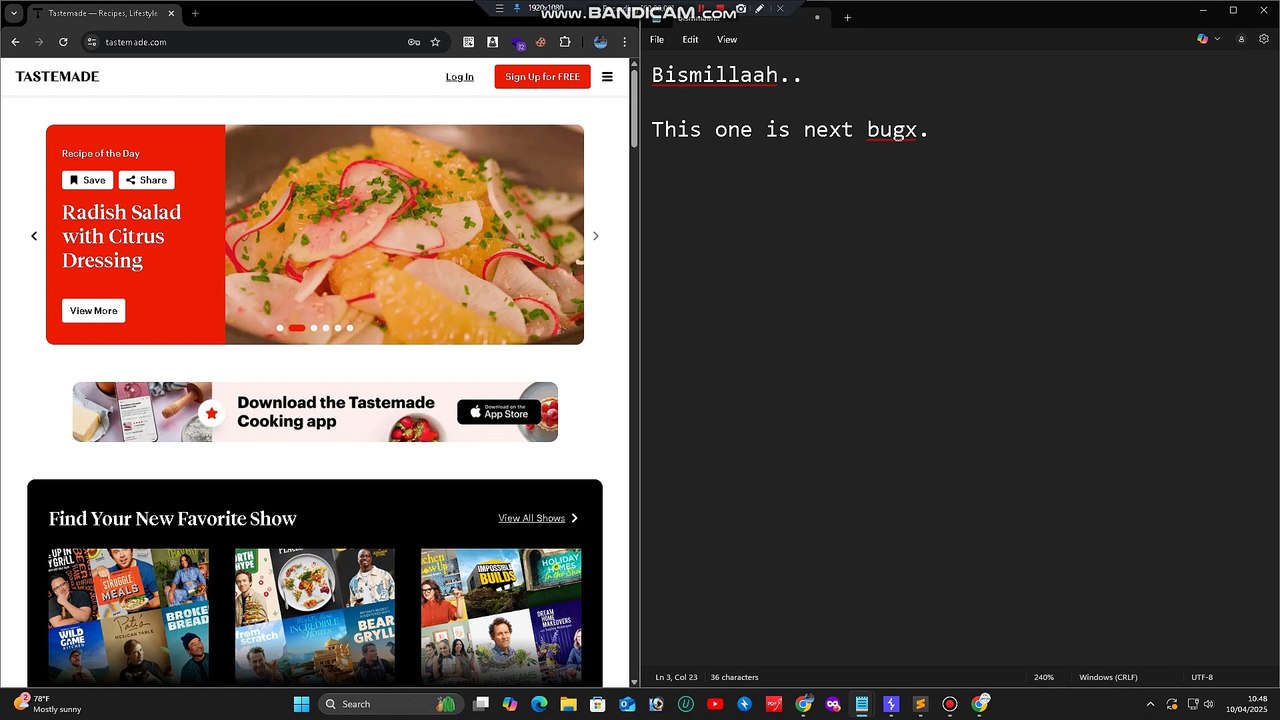The image size is (1280, 720).
Task: Close the Tastemade browser tab
Action: point(171,14)
